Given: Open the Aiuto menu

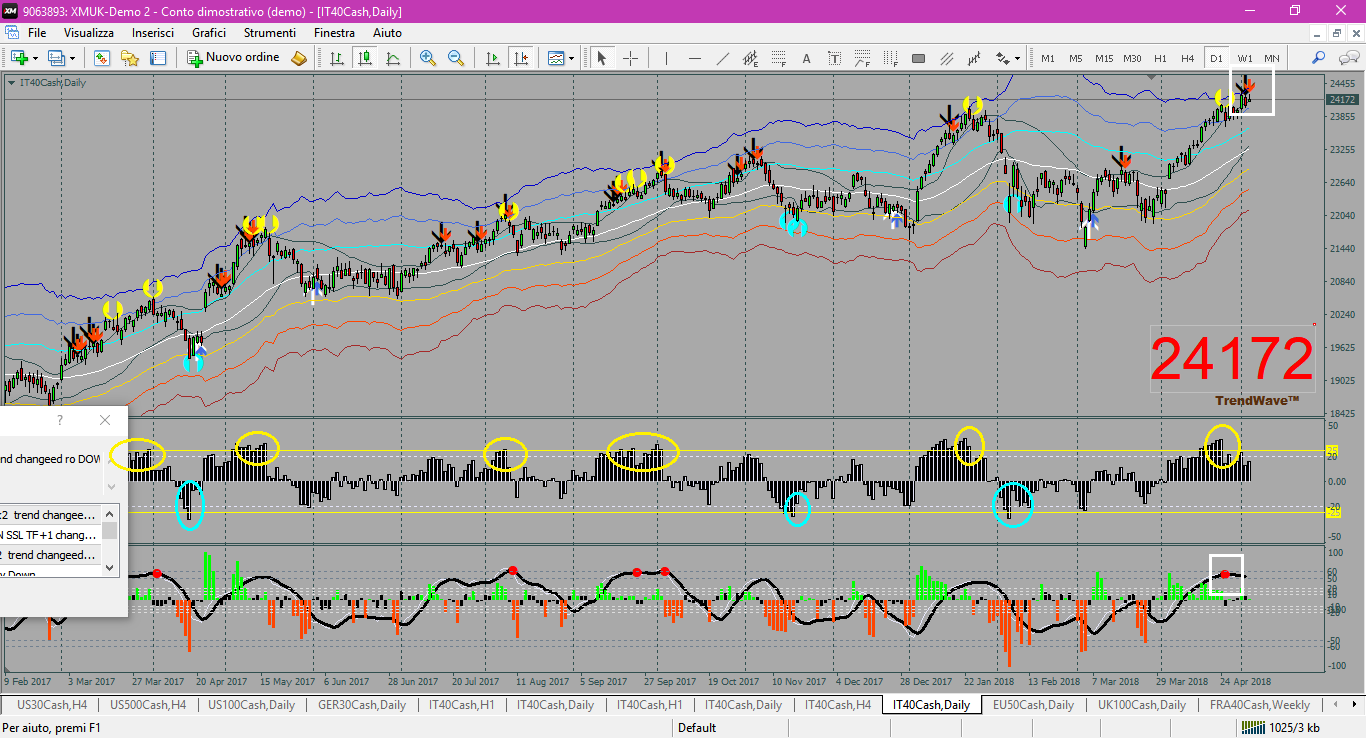Looking at the screenshot, I should point(387,33).
